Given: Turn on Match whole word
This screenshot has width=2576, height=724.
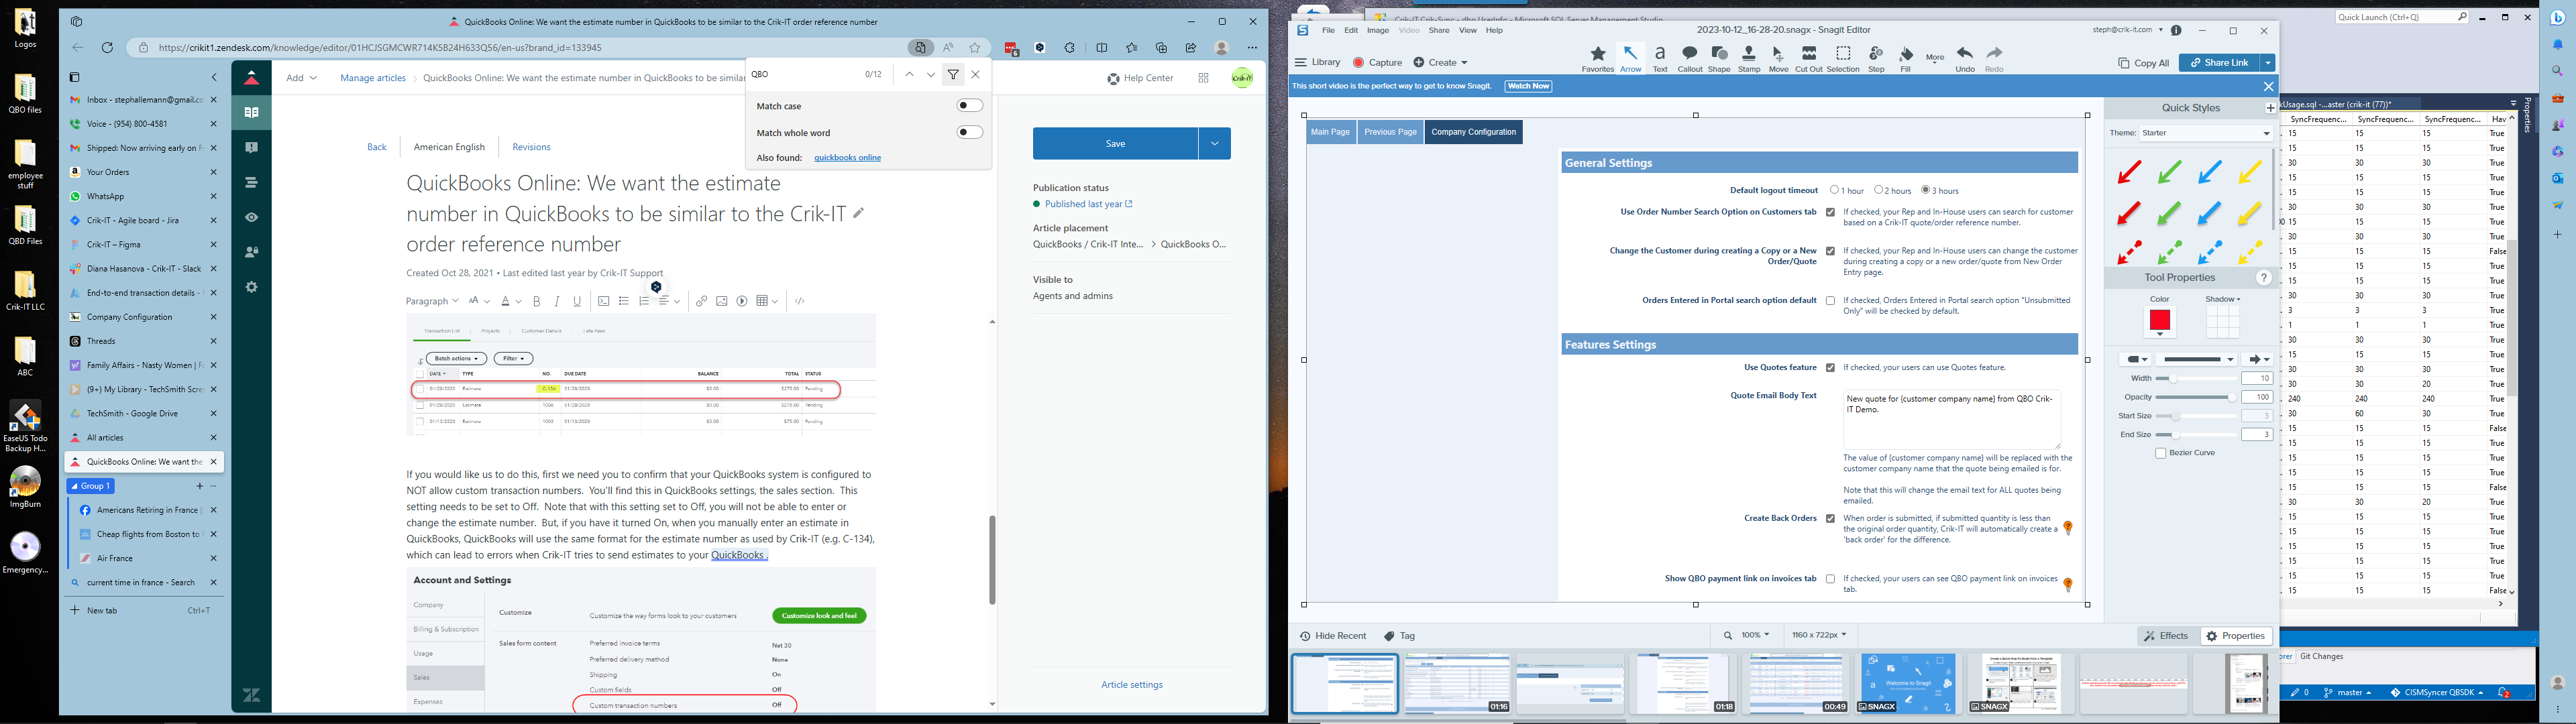Looking at the screenshot, I should (x=969, y=132).
